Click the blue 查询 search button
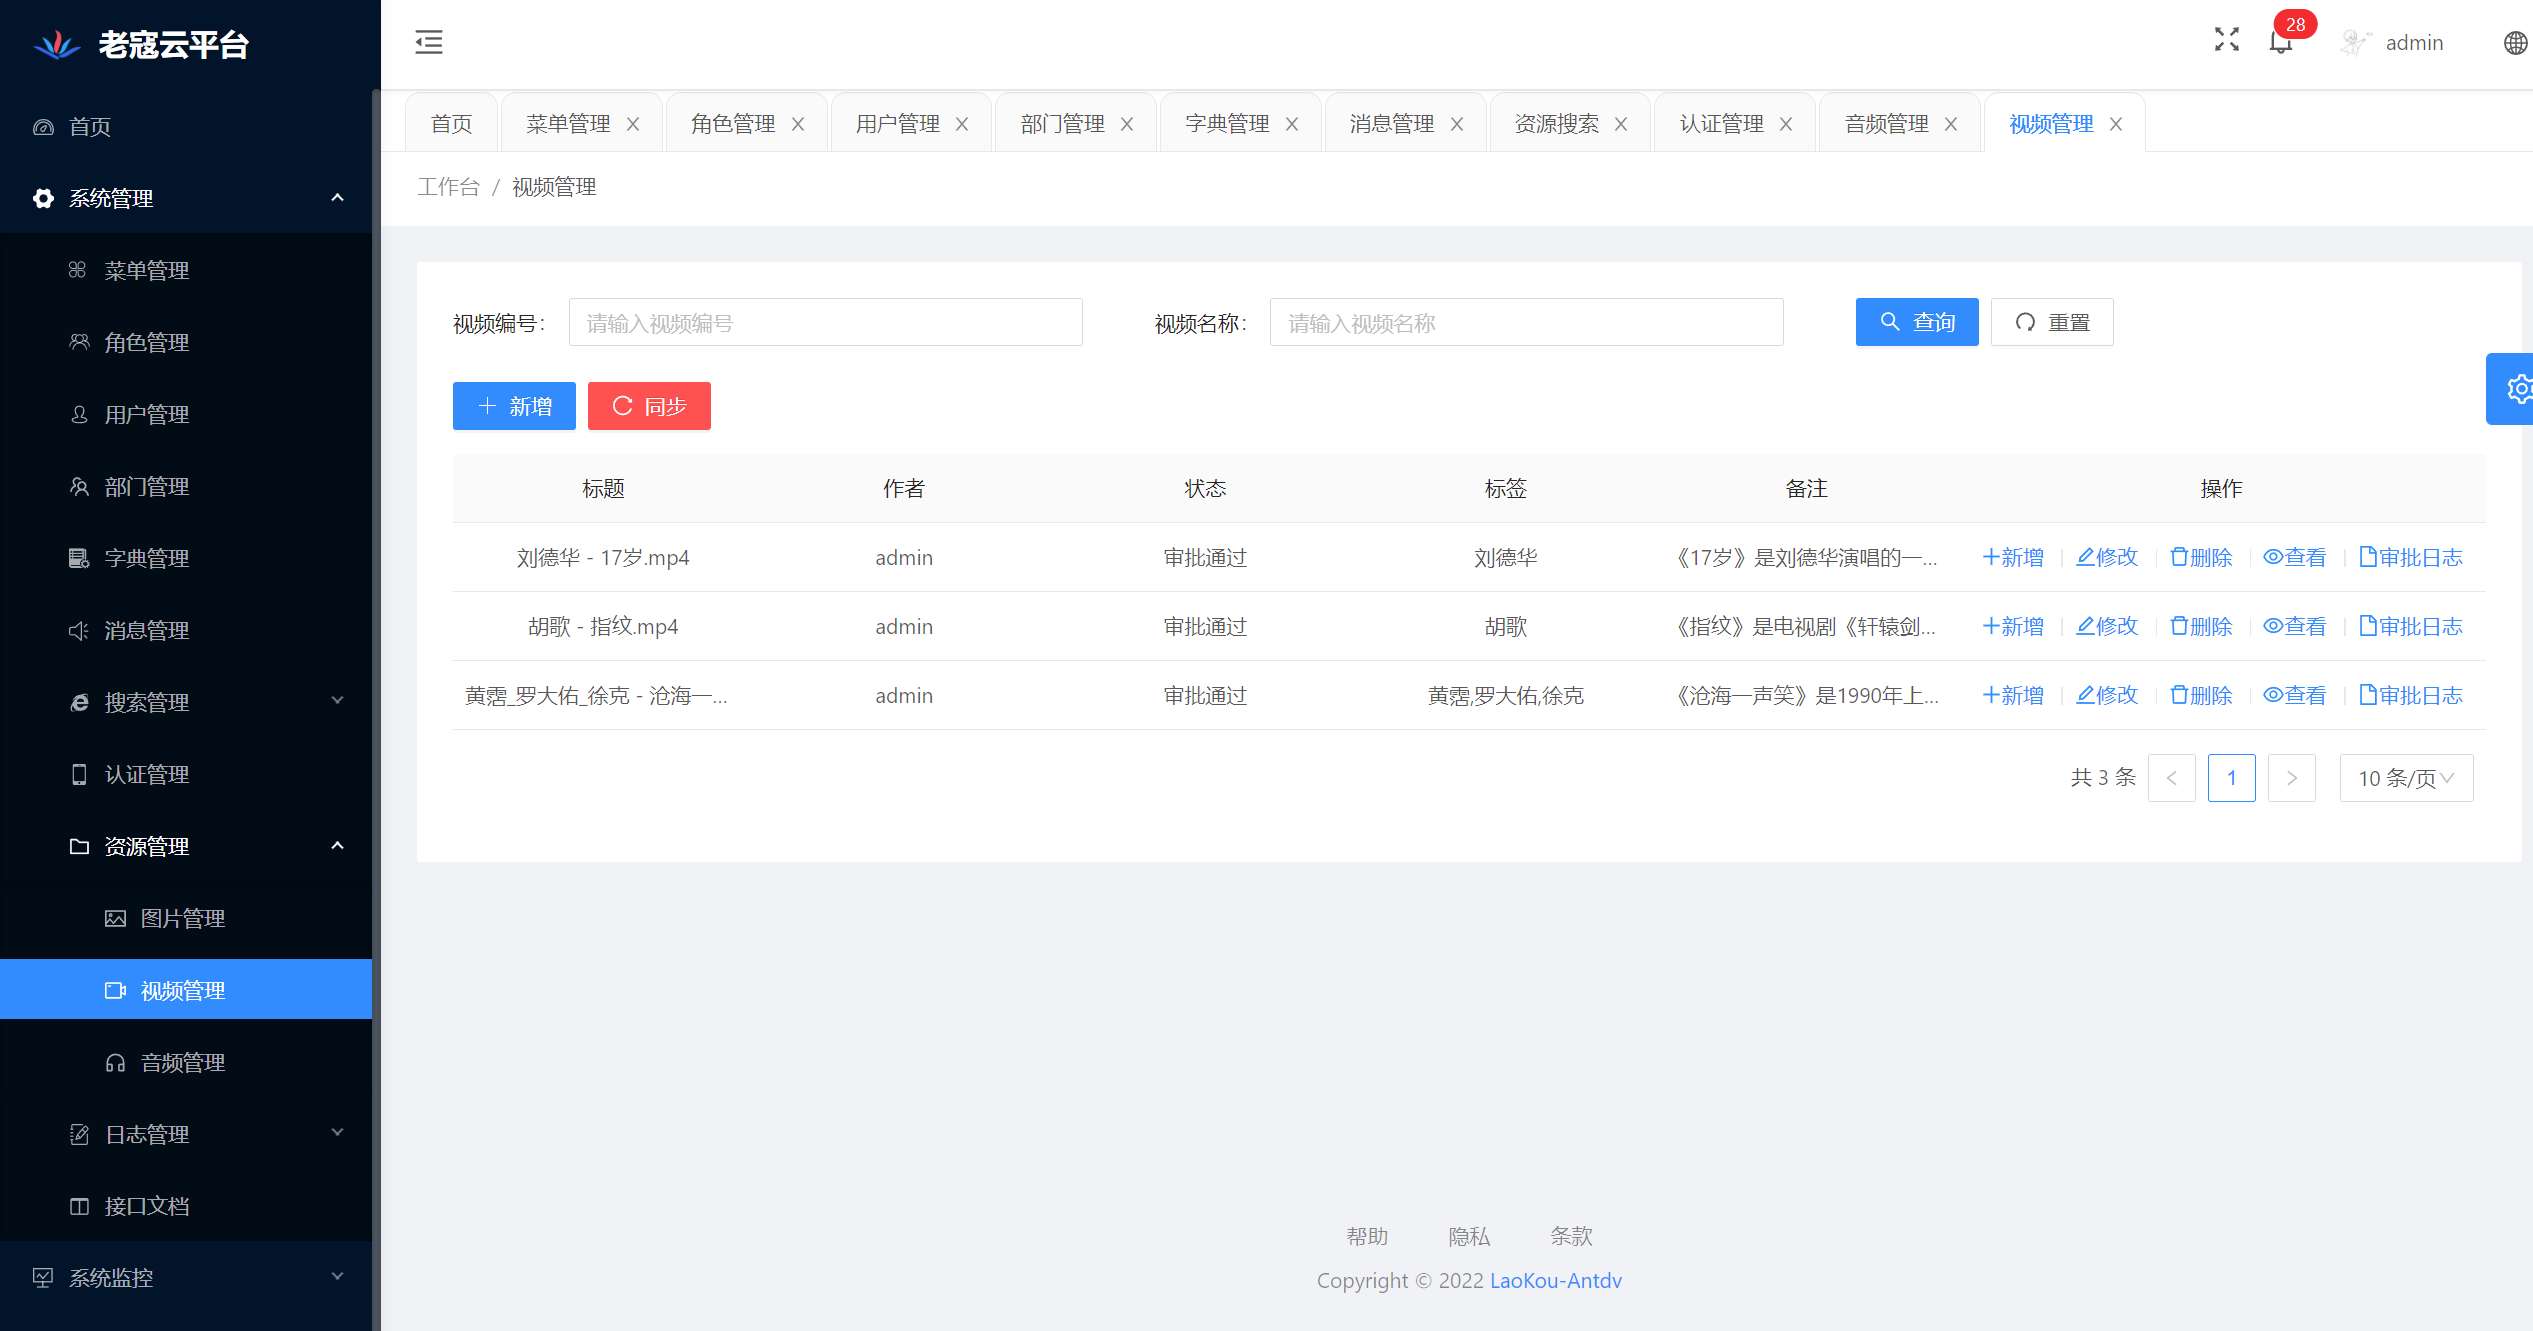Viewport: 2533px width, 1331px height. (x=1916, y=322)
